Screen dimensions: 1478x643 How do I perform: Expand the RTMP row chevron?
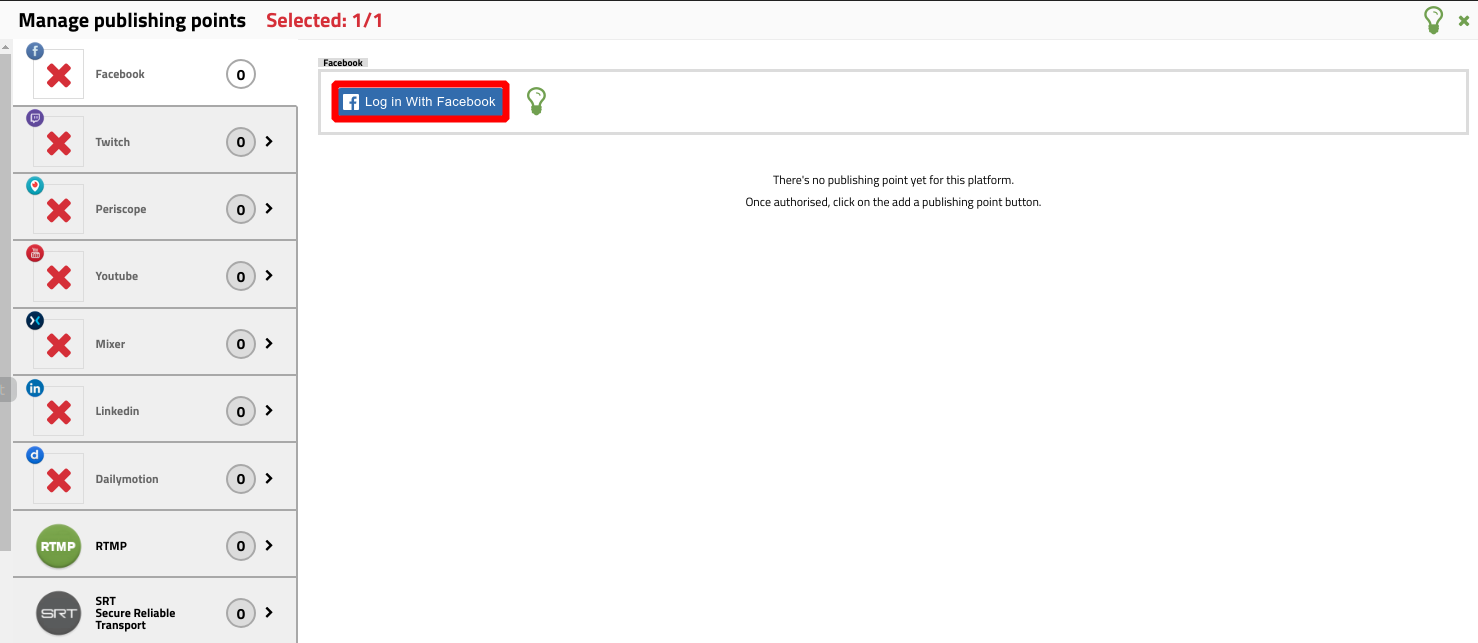click(269, 546)
